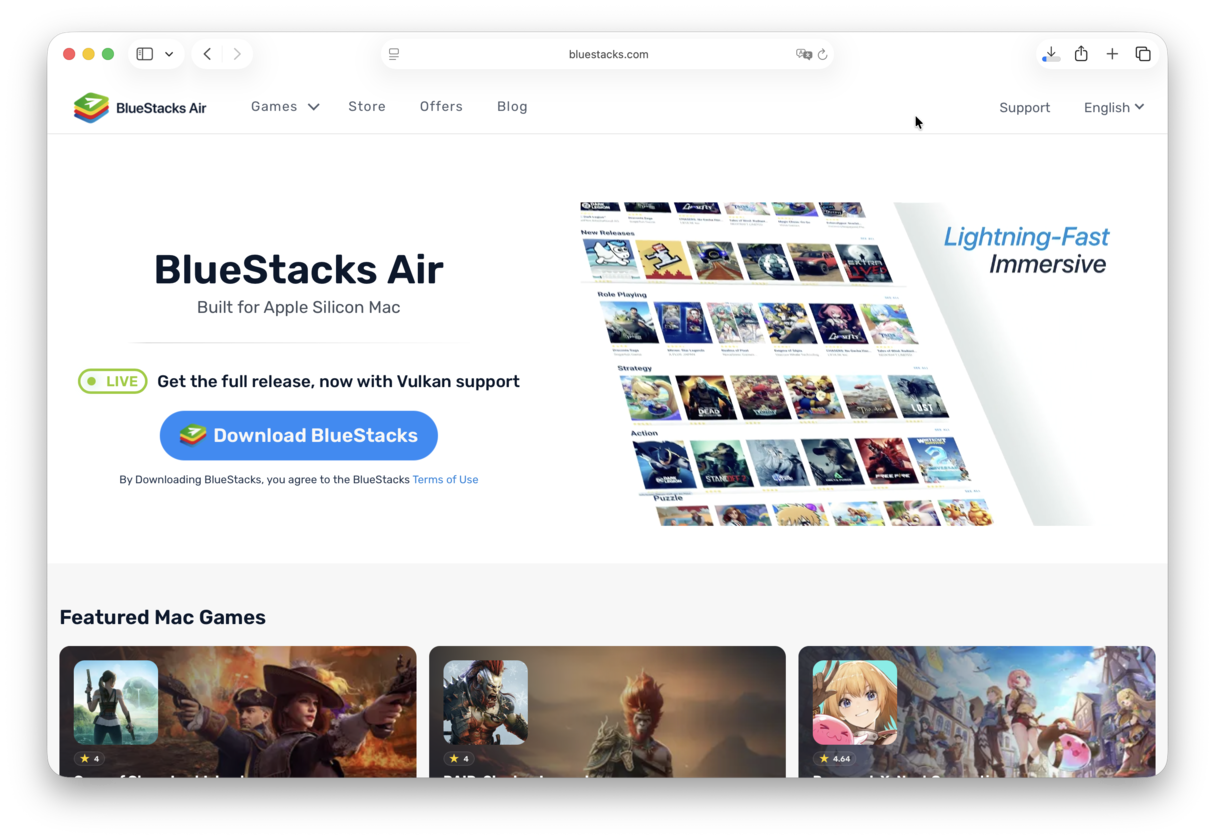Viewport: 1215px width, 840px height.
Task: Click the armored warrior game icon
Action: click(486, 702)
